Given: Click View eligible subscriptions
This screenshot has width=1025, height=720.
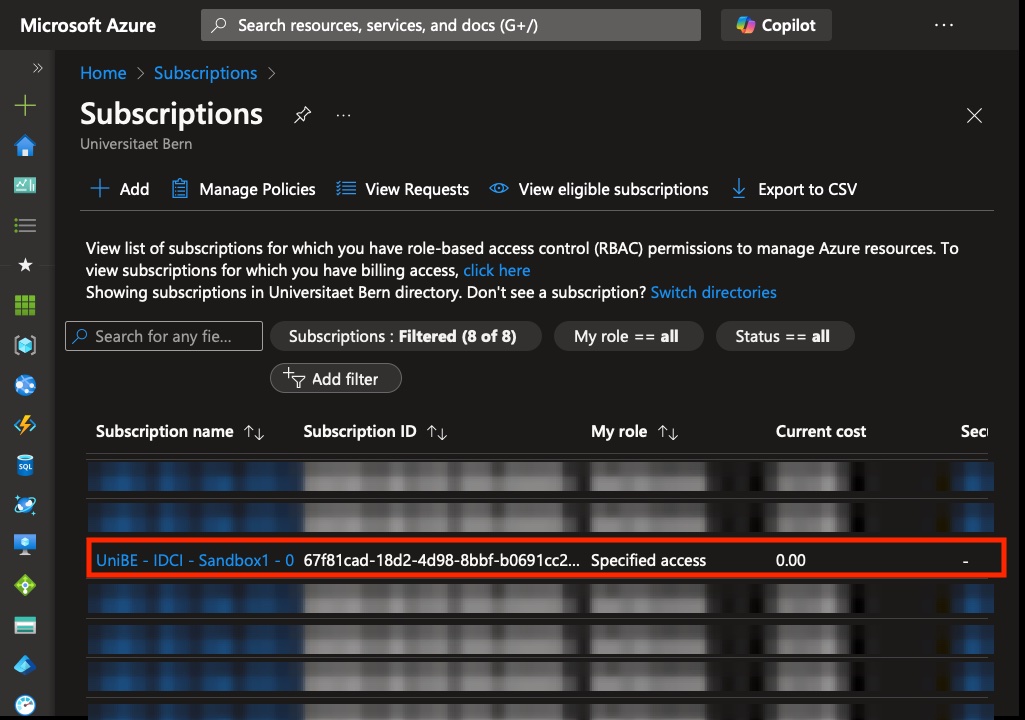Looking at the screenshot, I should click(599, 189).
